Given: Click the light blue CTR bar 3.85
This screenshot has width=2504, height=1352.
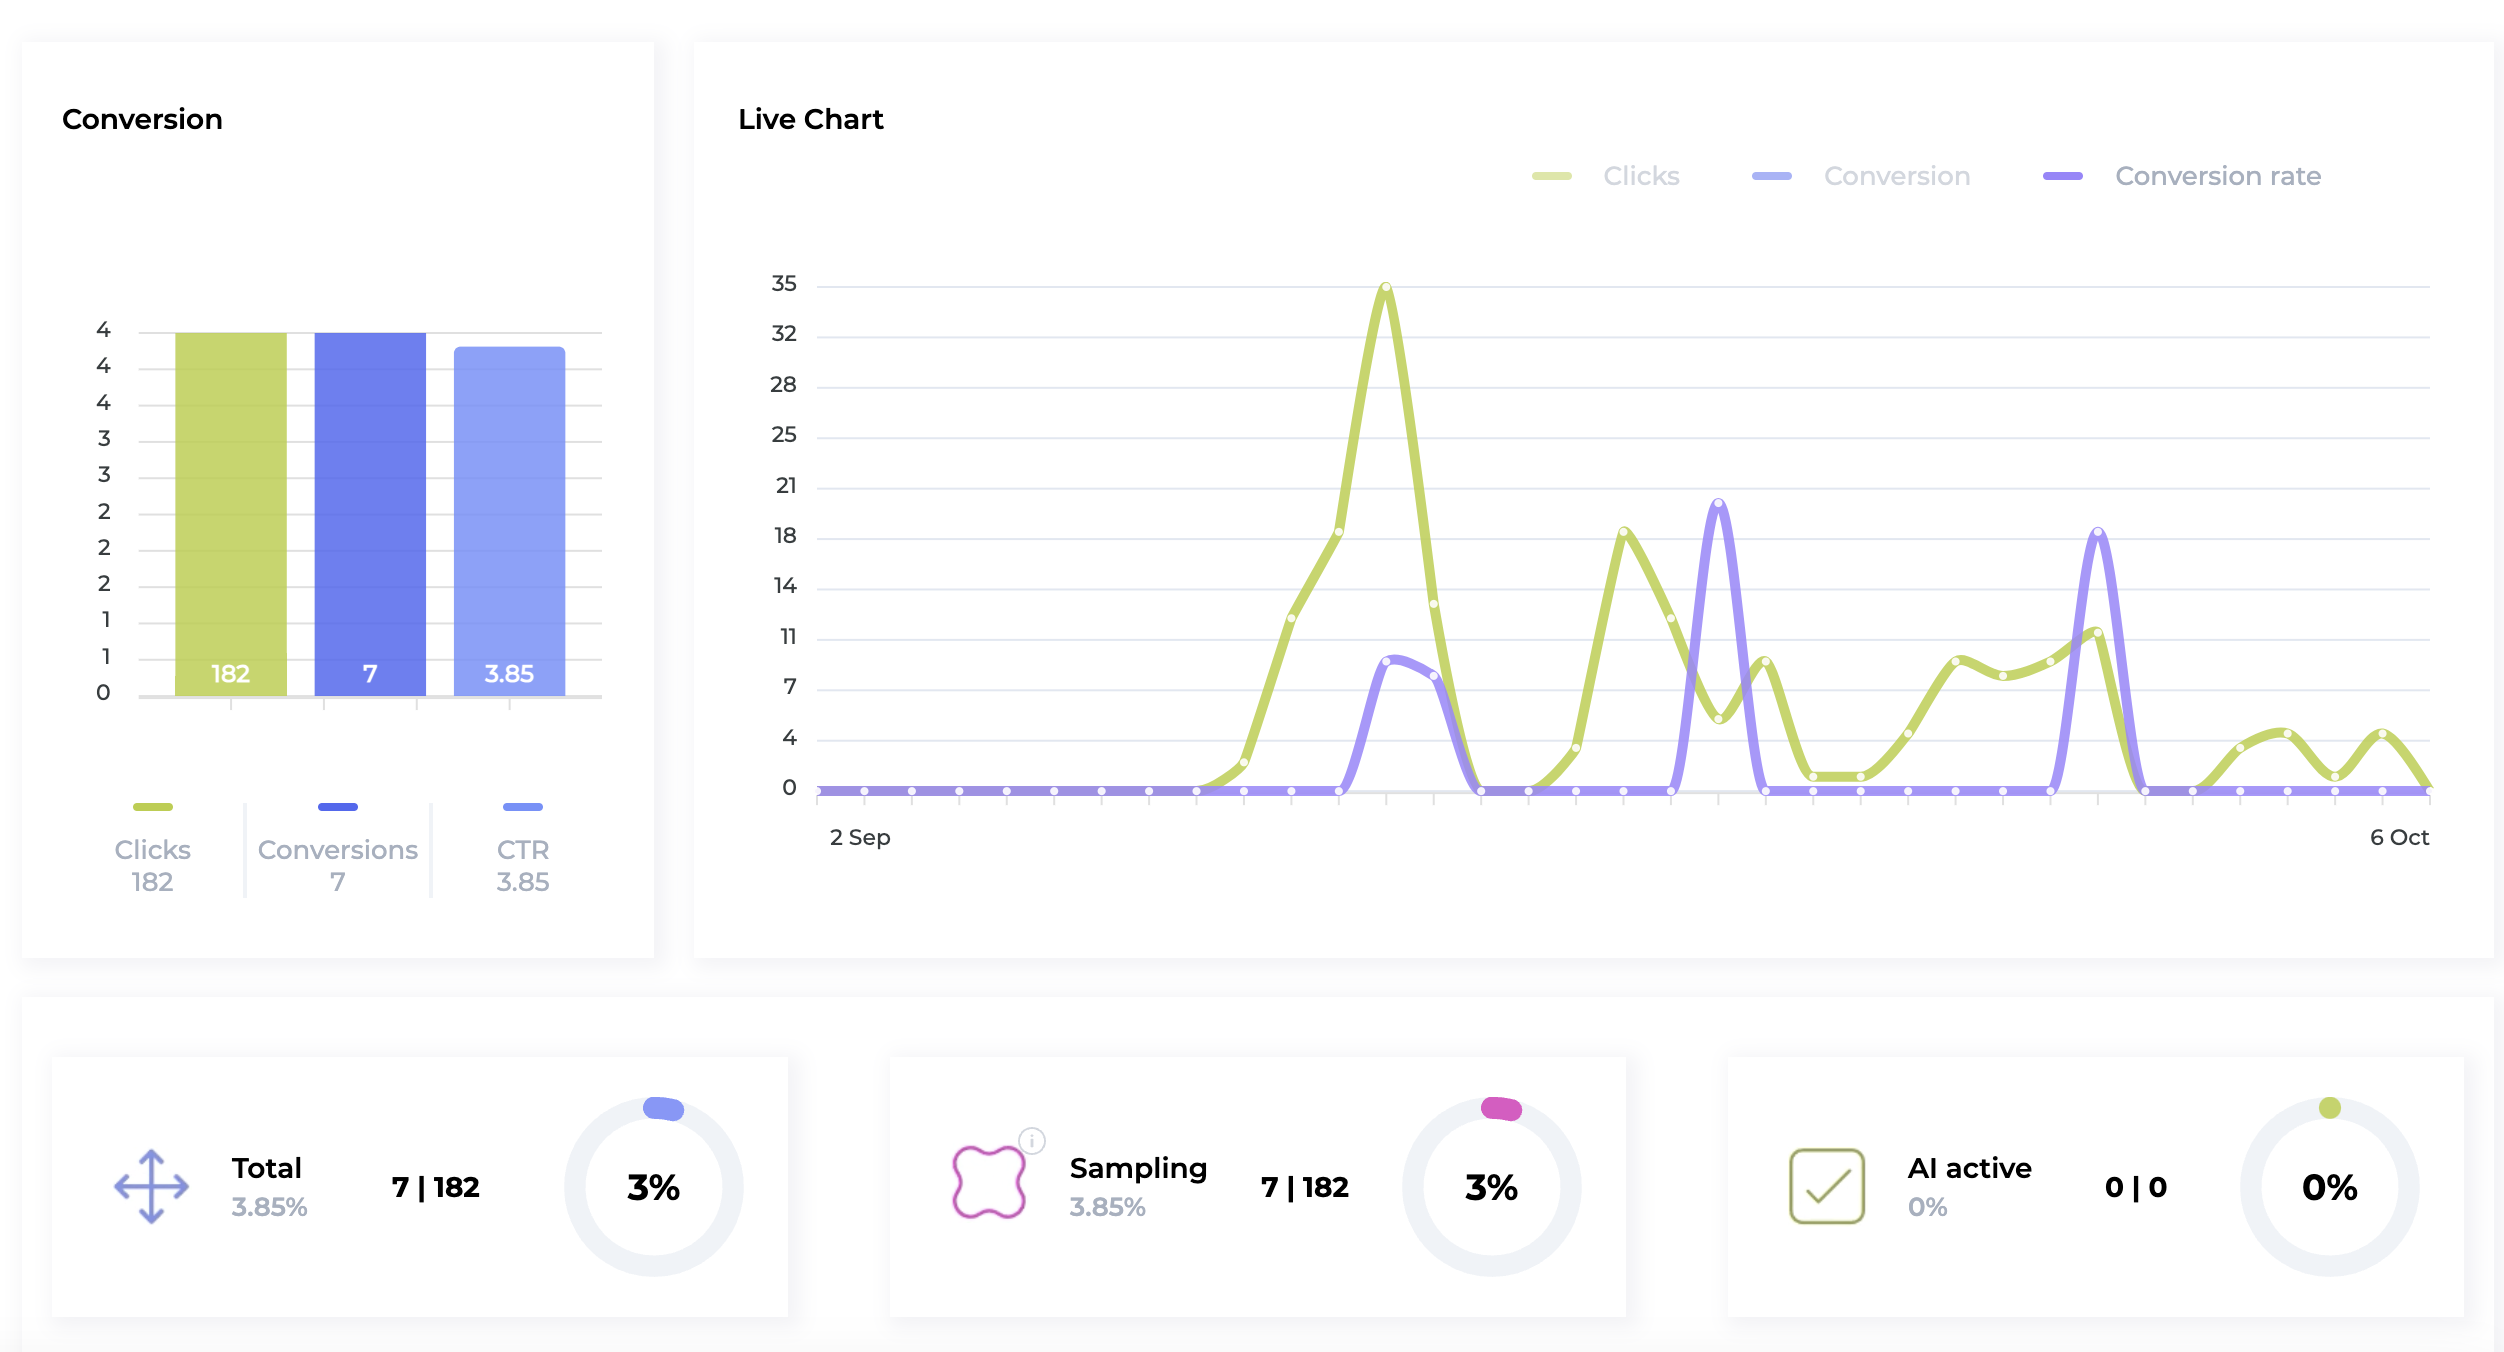Looking at the screenshot, I should [x=509, y=520].
